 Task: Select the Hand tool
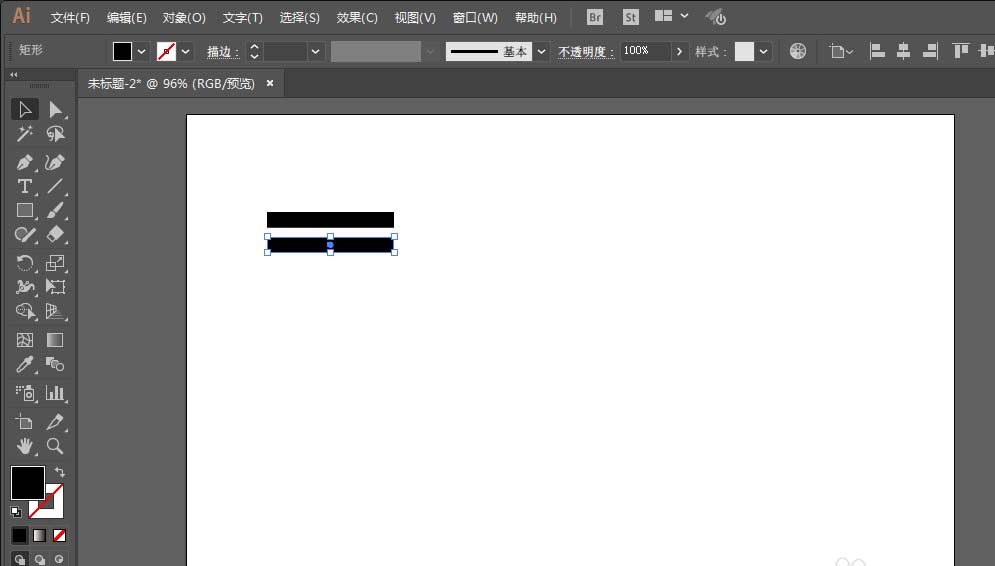25,446
